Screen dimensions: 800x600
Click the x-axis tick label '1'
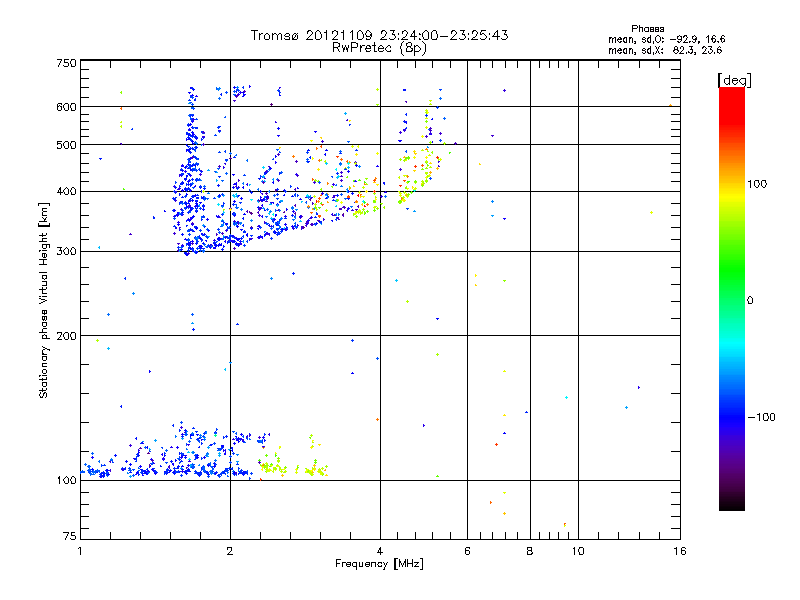80,551
